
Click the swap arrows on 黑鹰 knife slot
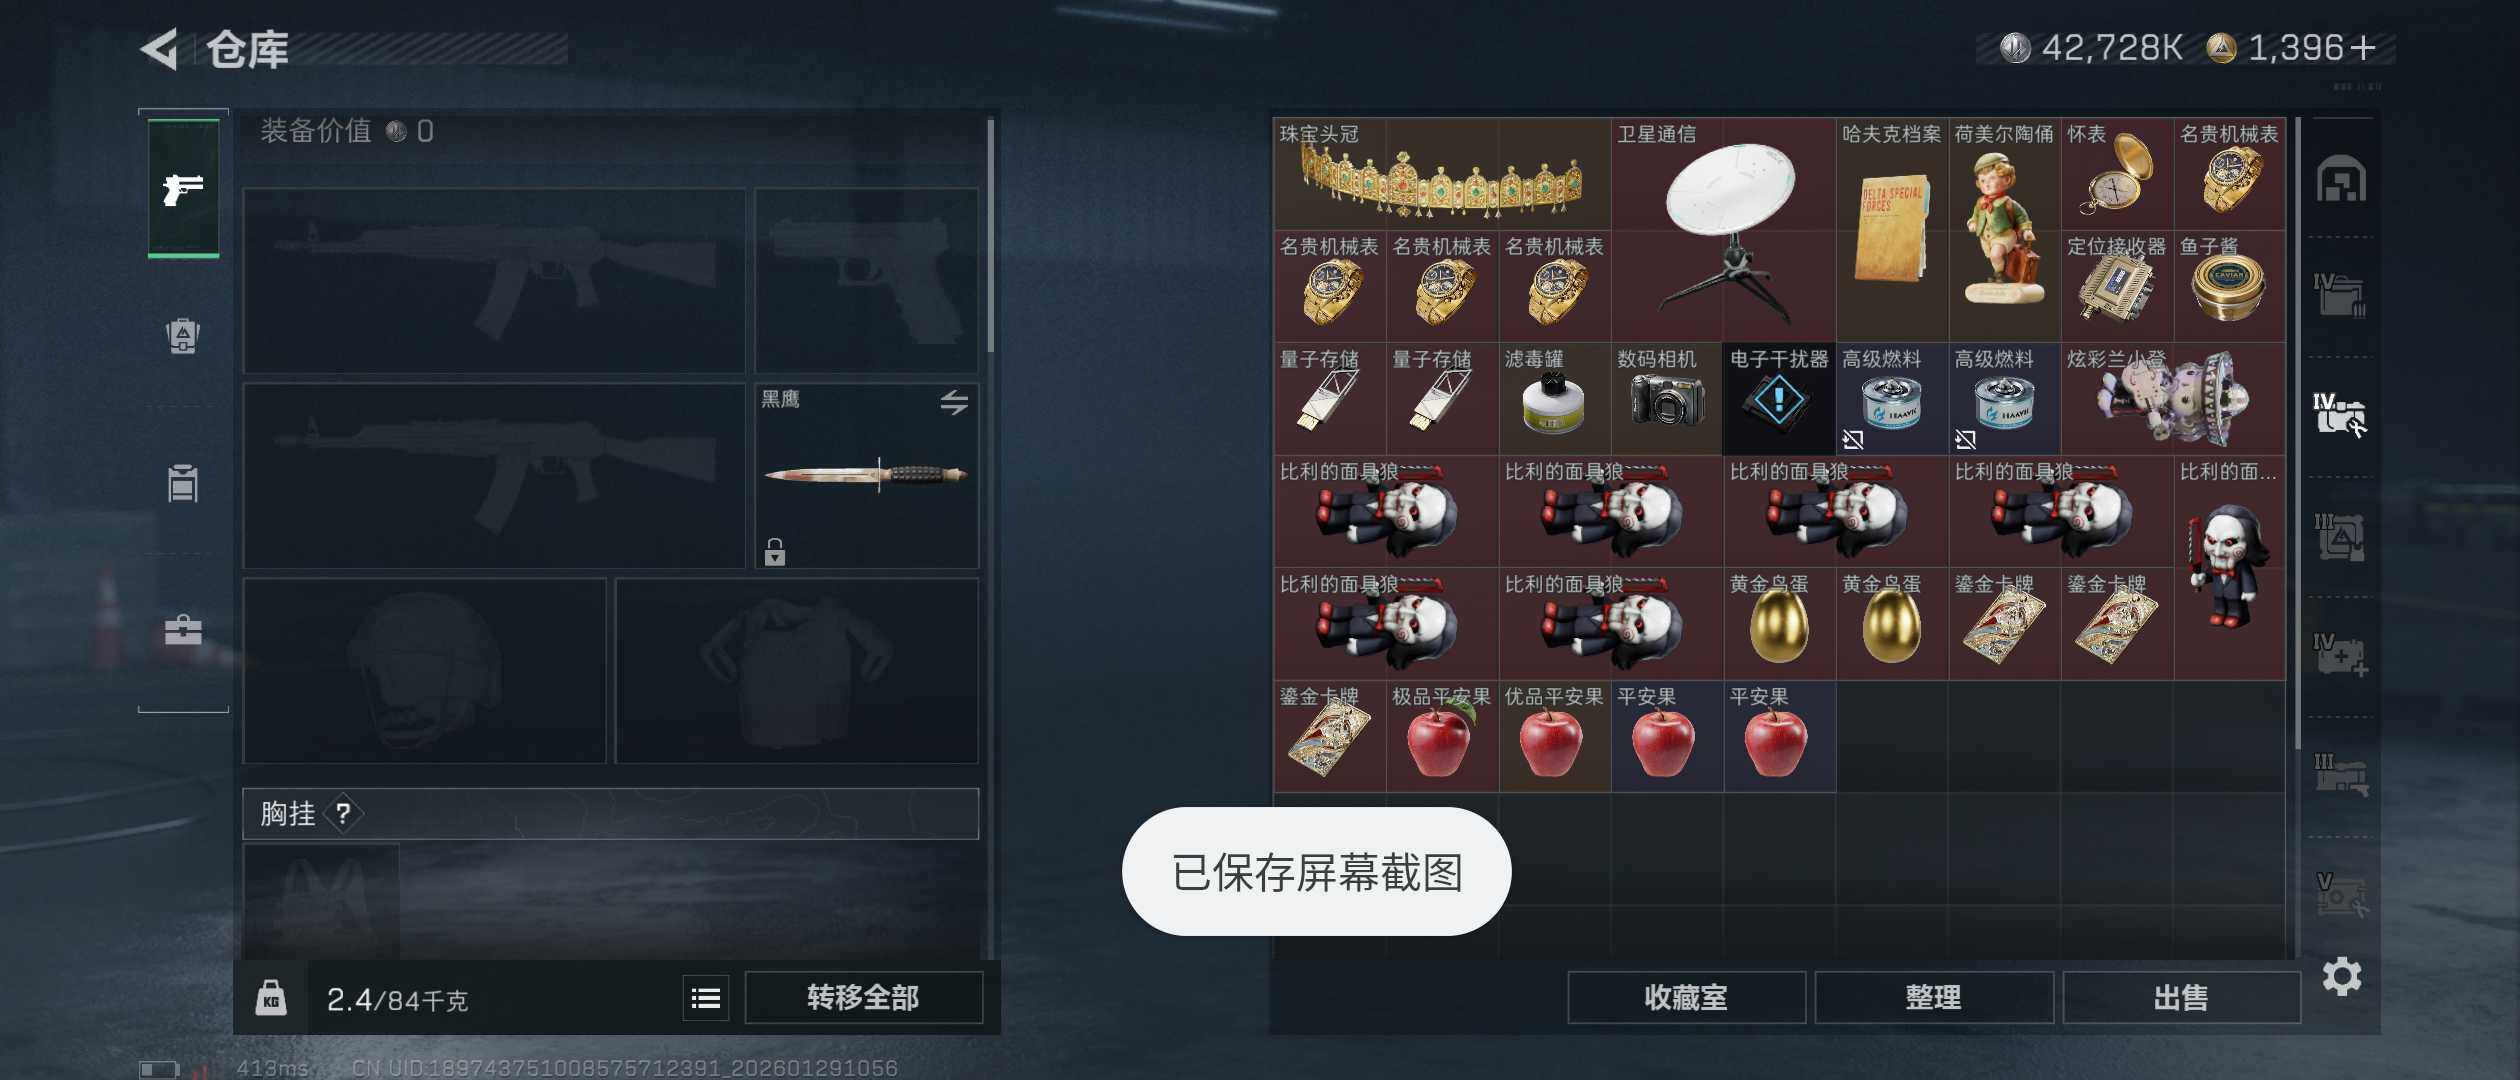(953, 402)
